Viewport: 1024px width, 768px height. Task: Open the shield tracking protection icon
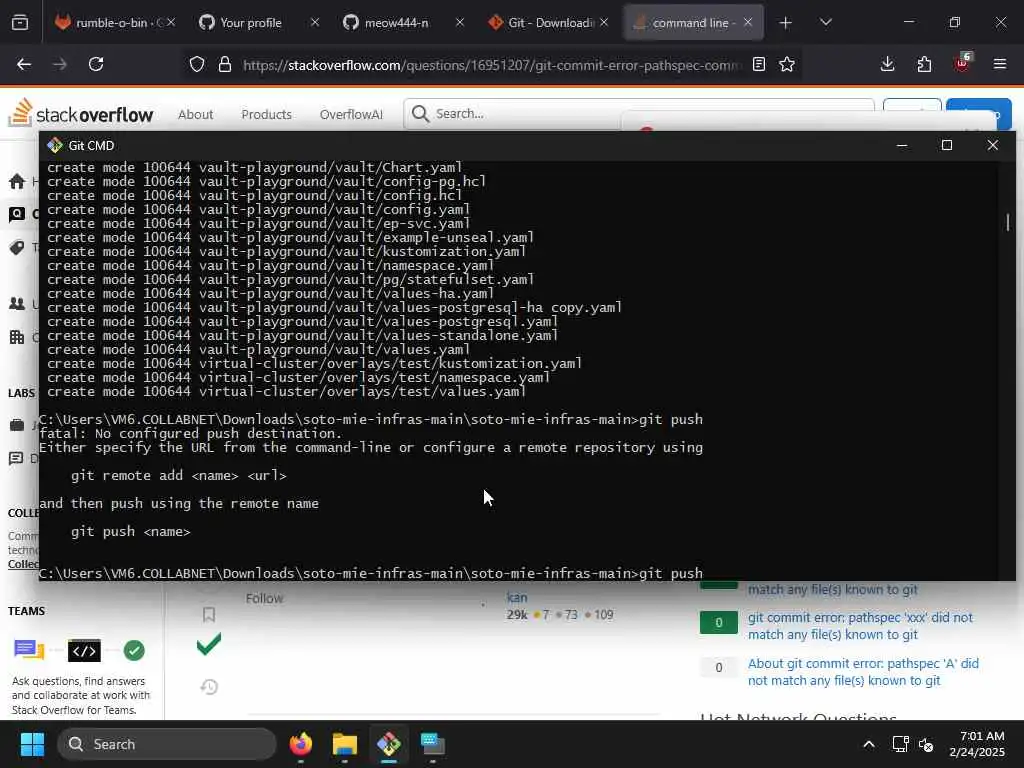coord(197,64)
